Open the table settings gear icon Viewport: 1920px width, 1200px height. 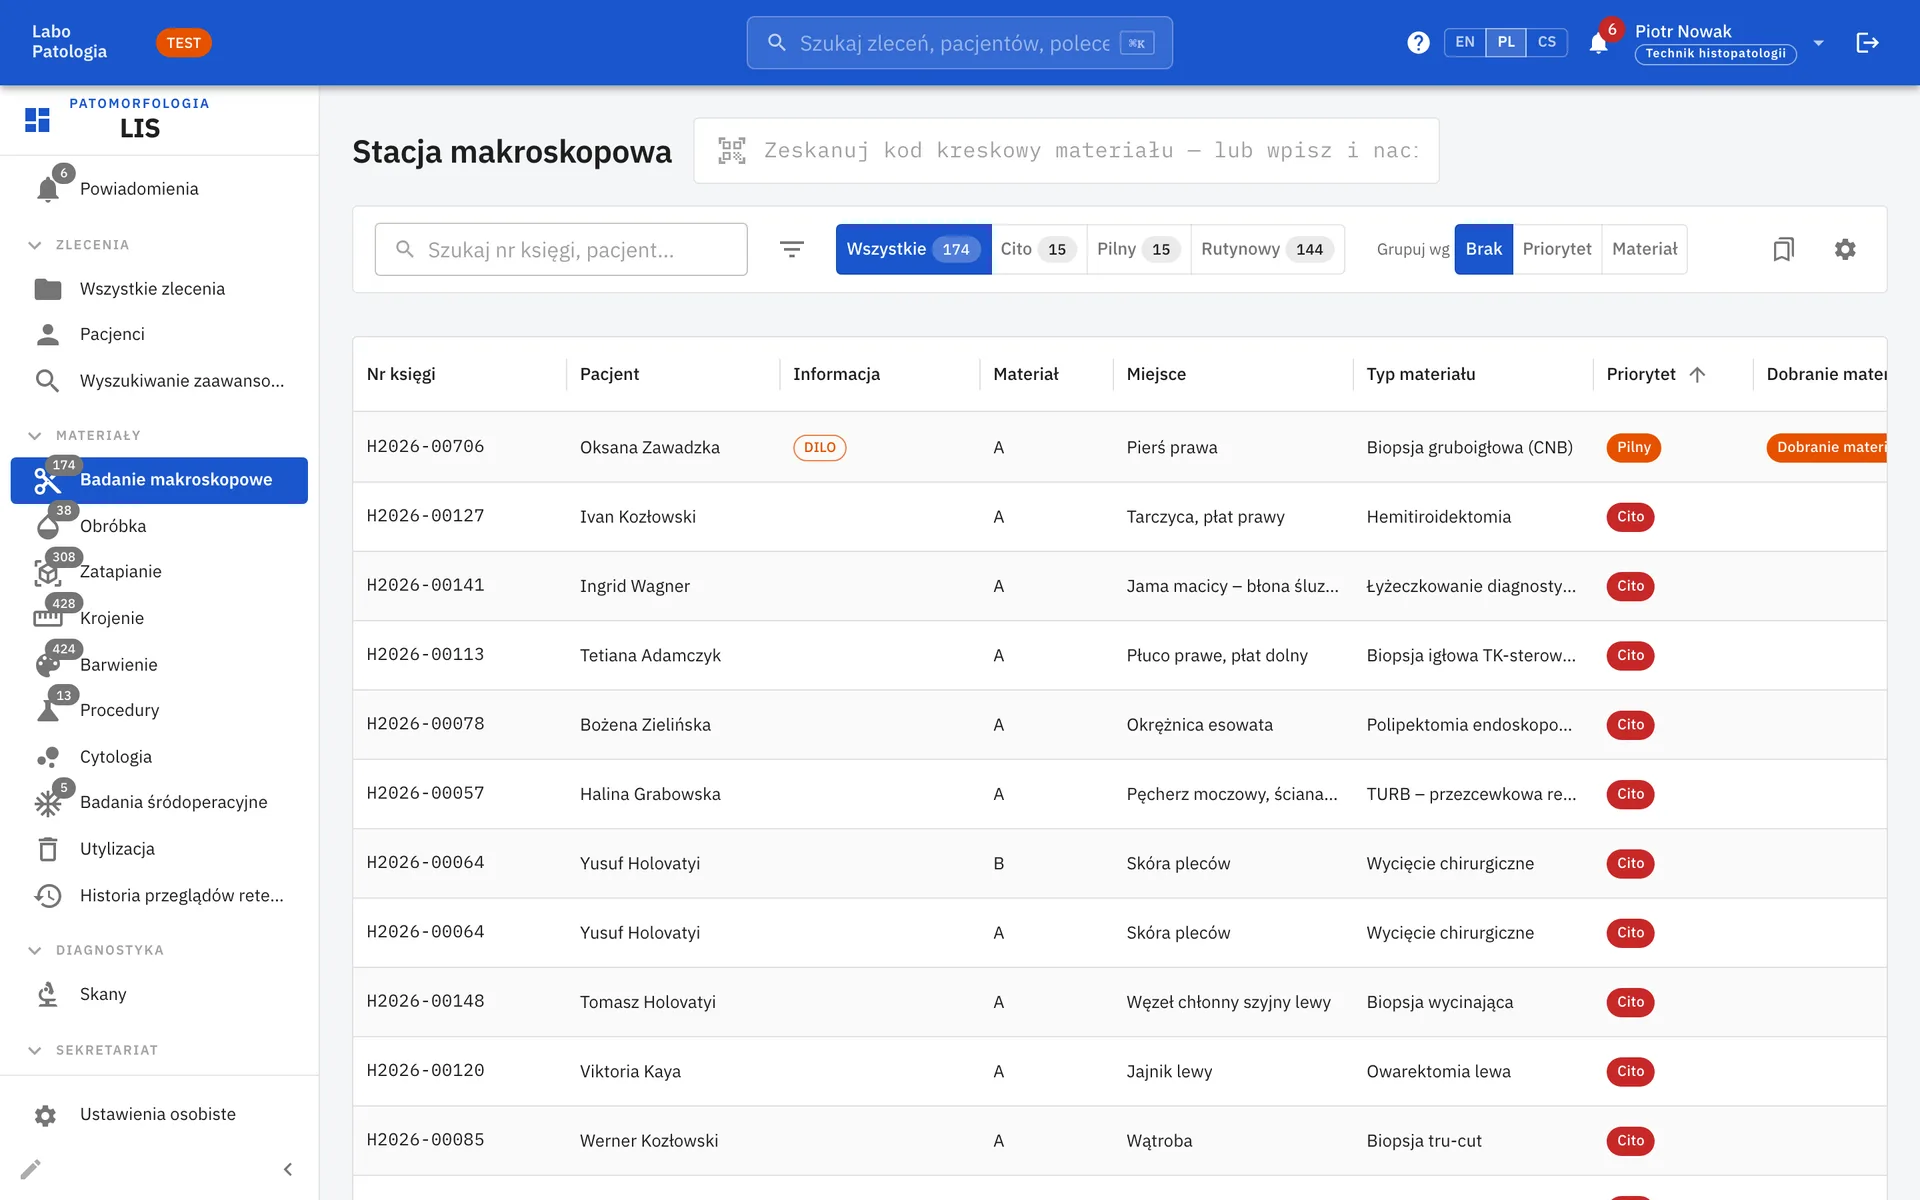tap(1845, 249)
